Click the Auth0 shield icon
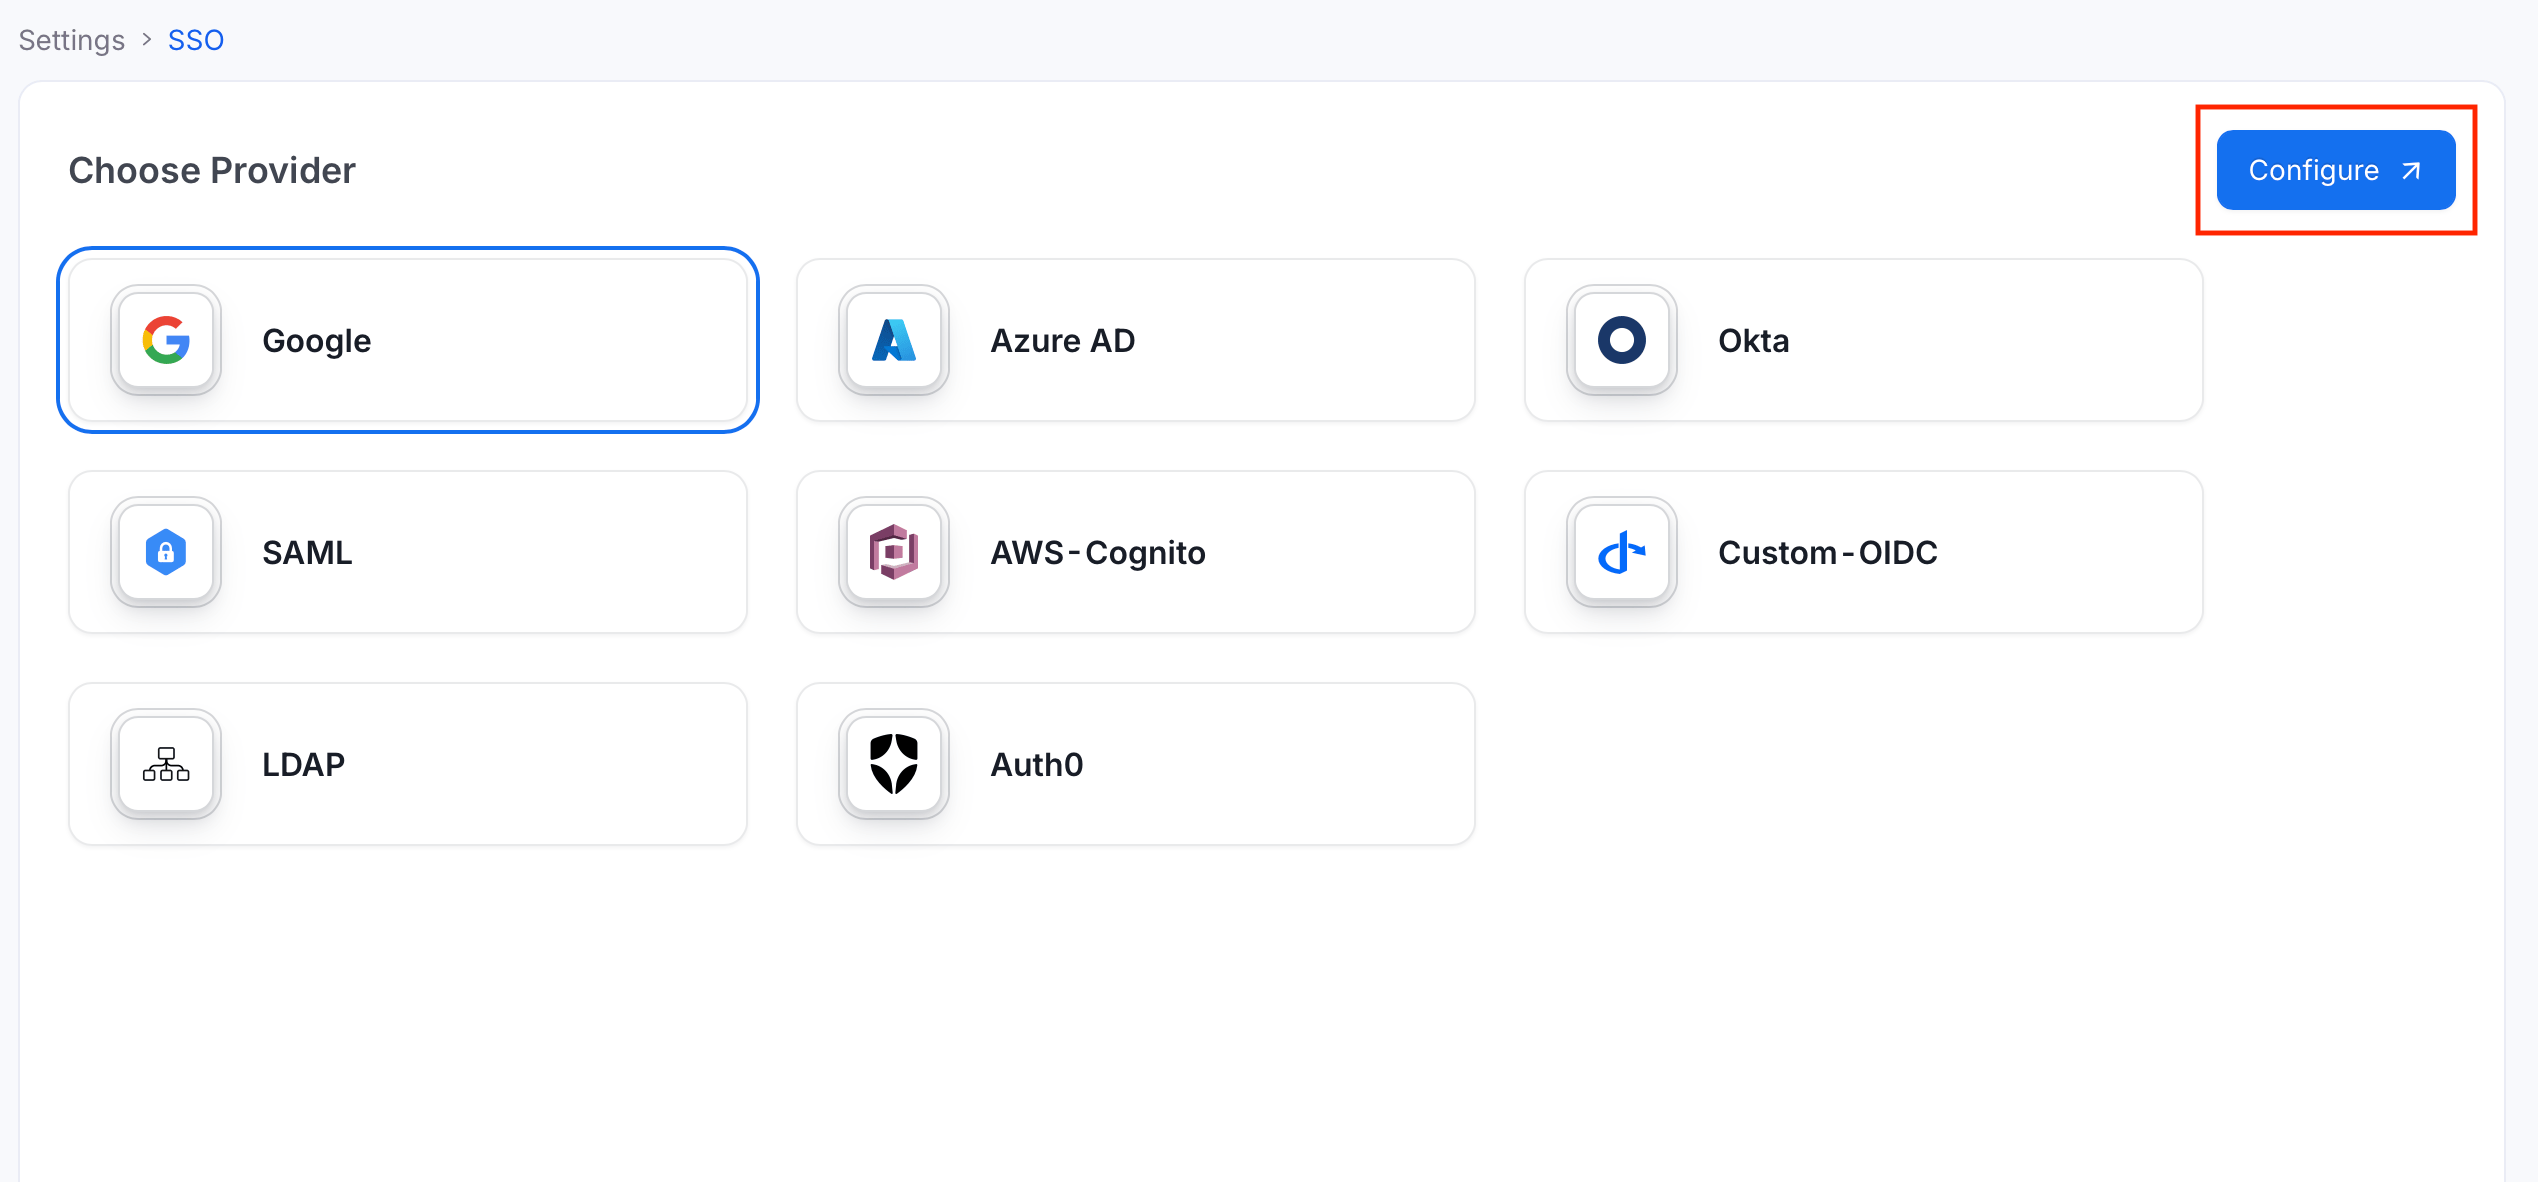 (x=894, y=764)
